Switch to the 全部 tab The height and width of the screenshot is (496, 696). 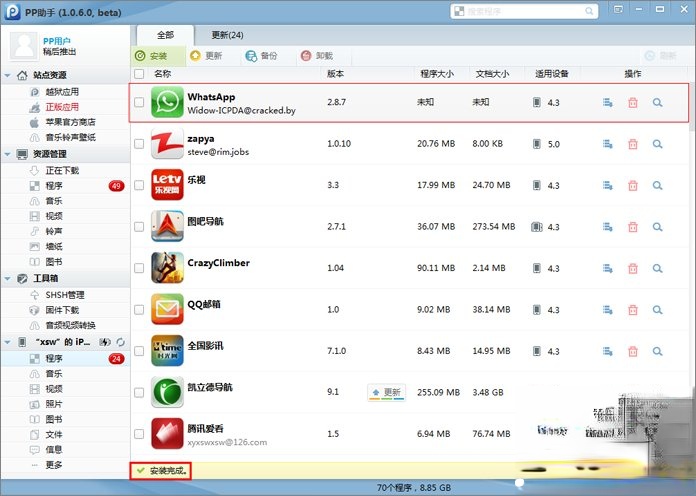(x=165, y=35)
